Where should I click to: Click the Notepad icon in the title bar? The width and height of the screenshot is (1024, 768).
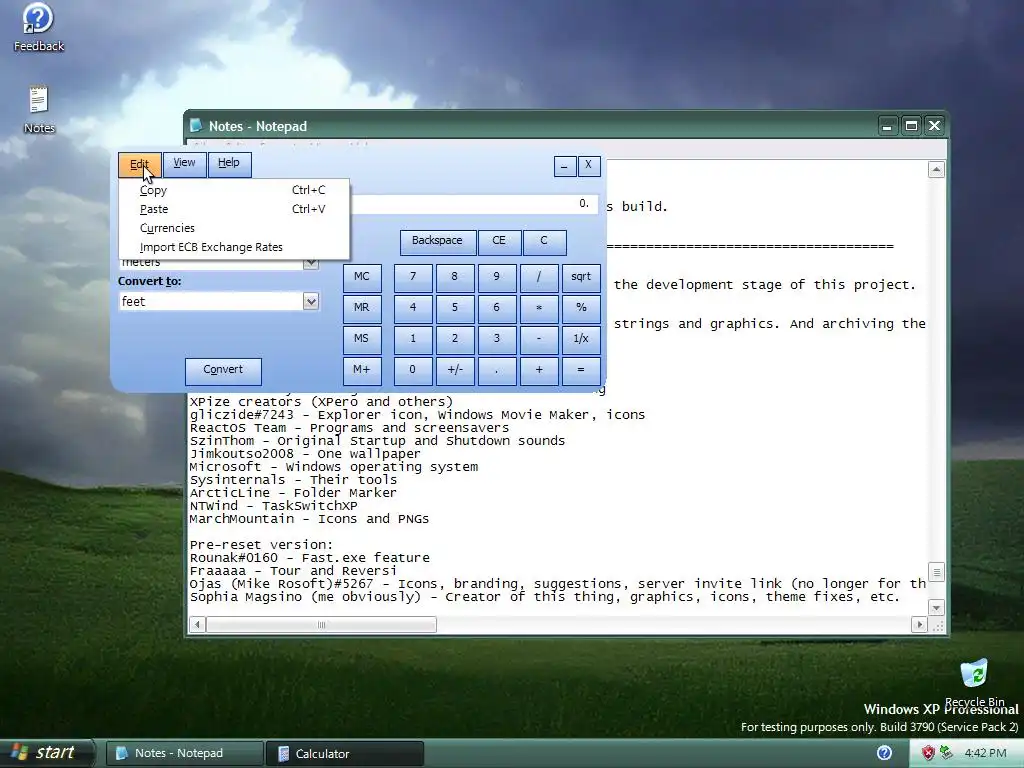(196, 125)
